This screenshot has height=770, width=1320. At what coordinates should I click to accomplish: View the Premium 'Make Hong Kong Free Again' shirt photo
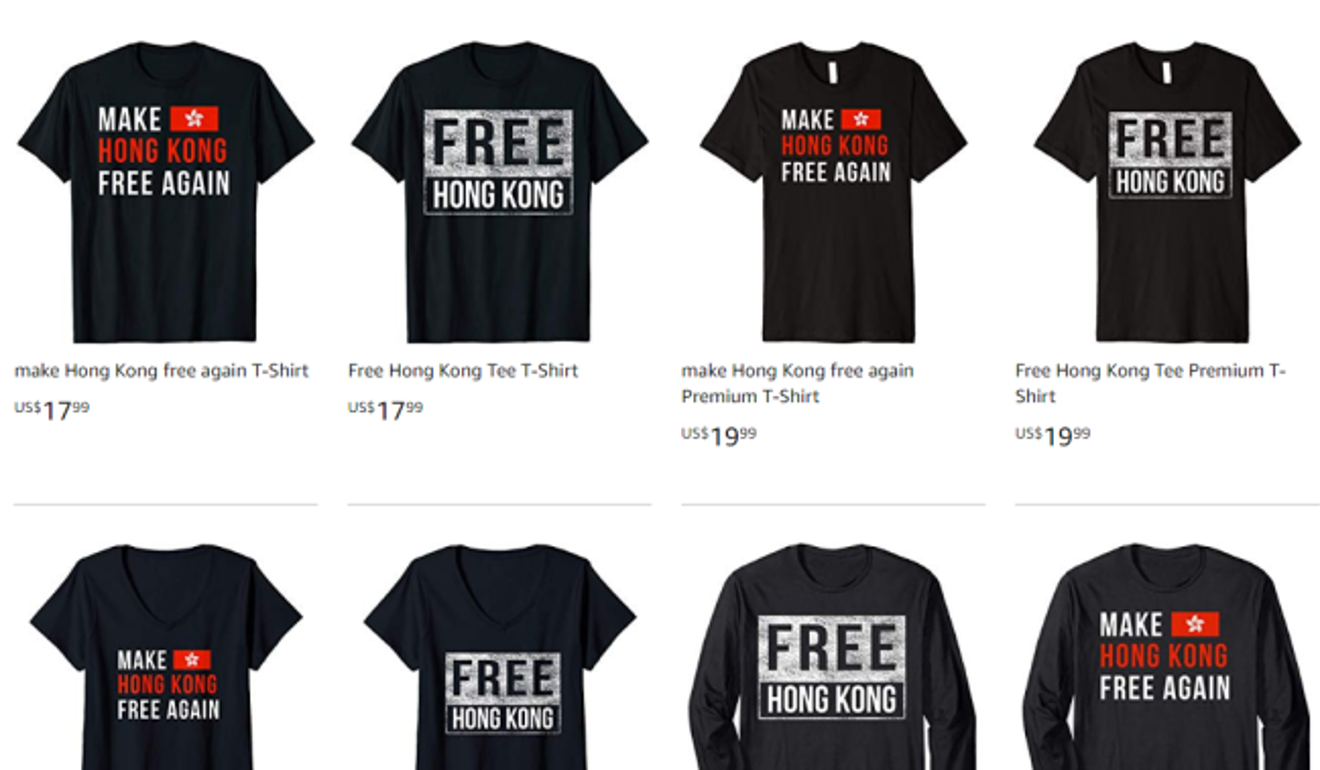coord(833,192)
